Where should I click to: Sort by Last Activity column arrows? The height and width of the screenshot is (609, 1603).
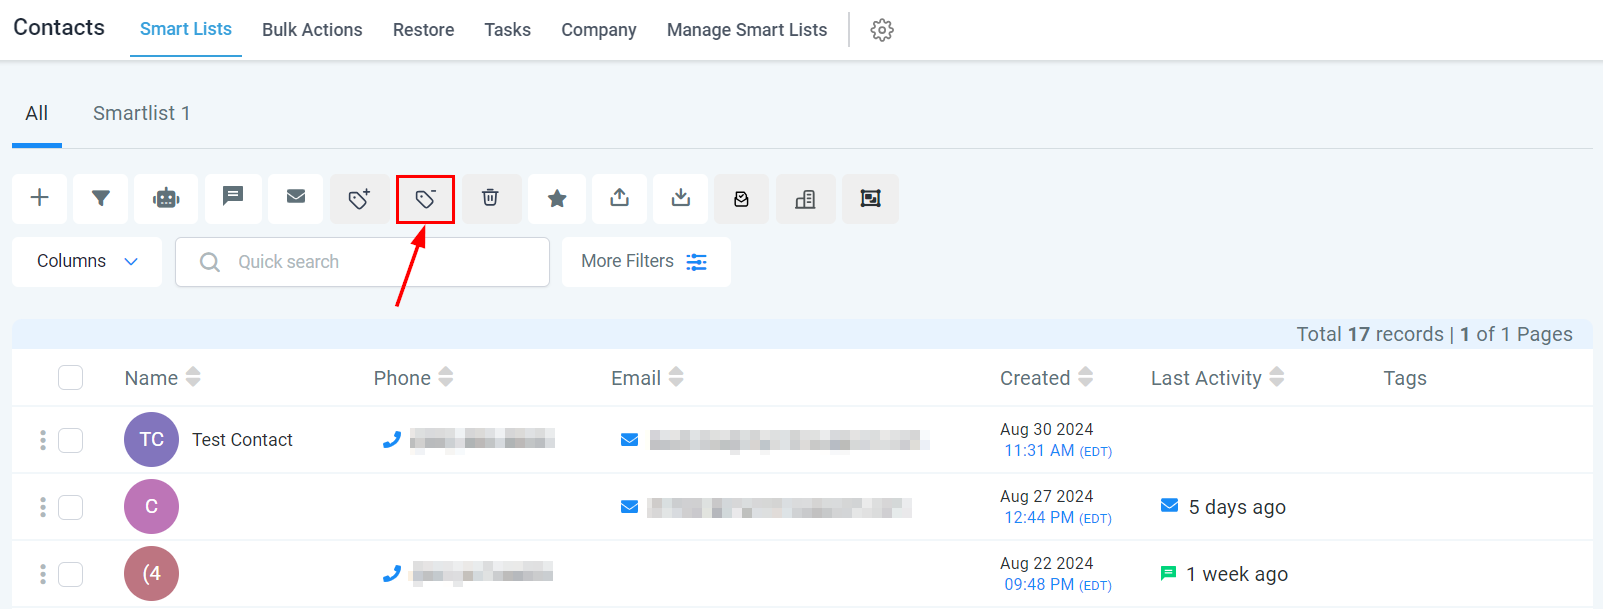(1277, 377)
